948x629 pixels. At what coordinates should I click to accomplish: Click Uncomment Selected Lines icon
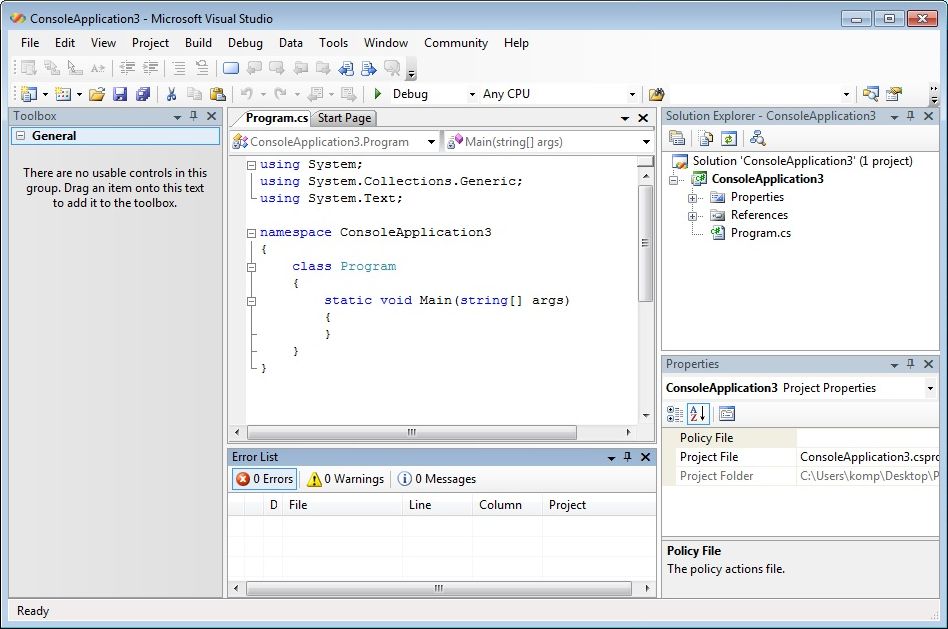coord(201,68)
